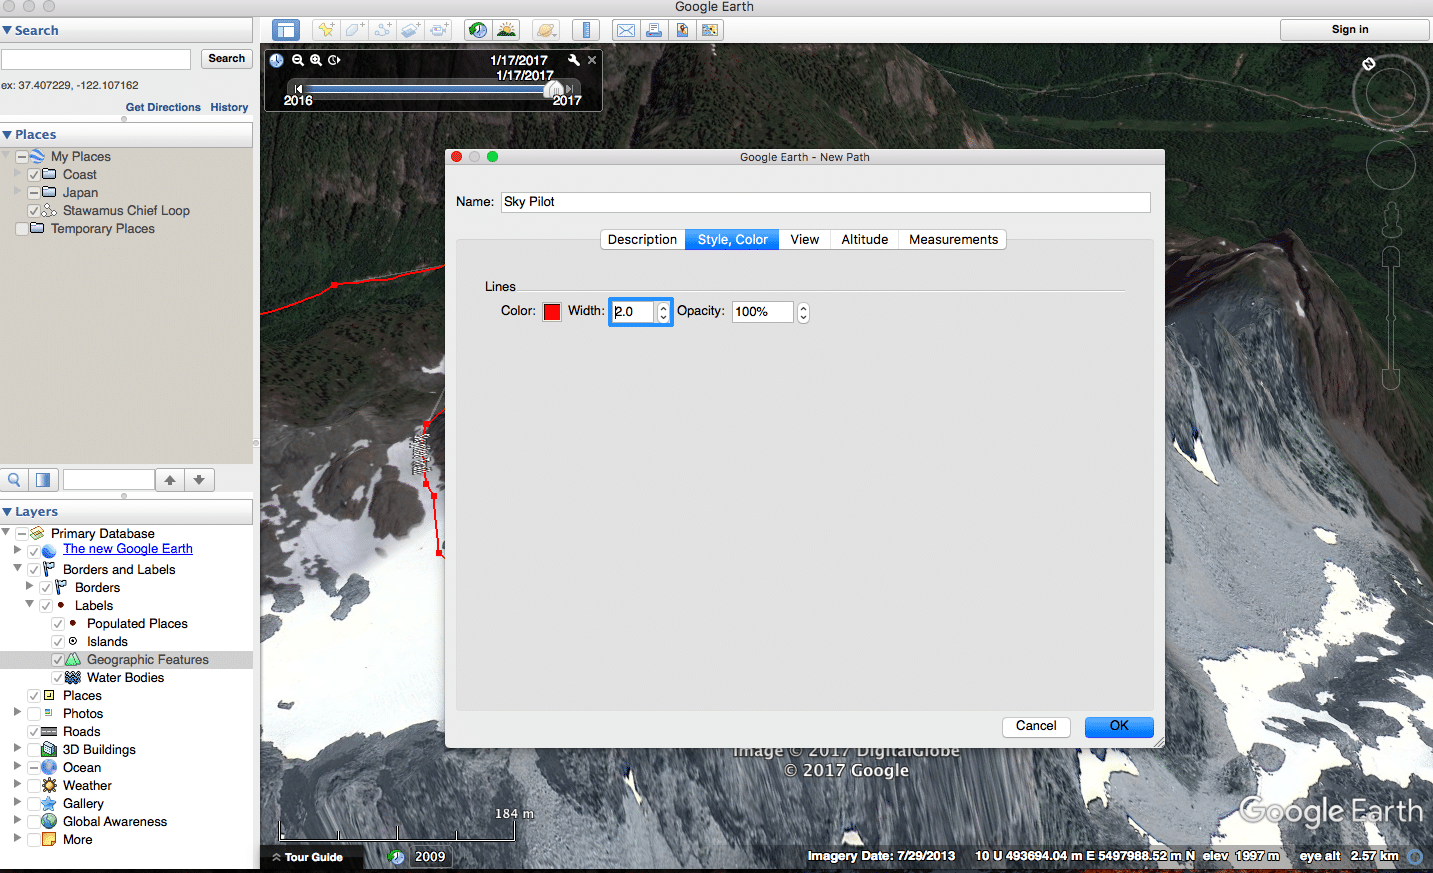
Task: Open time slider options wrench icon
Action: (574, 60)
